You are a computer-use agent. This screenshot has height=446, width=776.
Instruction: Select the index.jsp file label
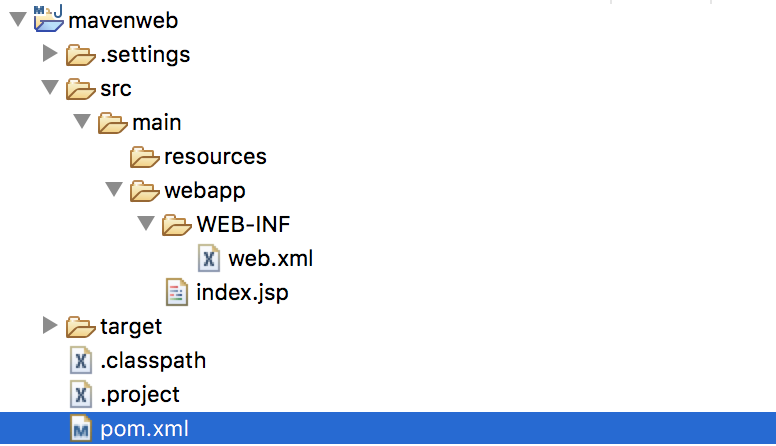(x=242, y=293)
